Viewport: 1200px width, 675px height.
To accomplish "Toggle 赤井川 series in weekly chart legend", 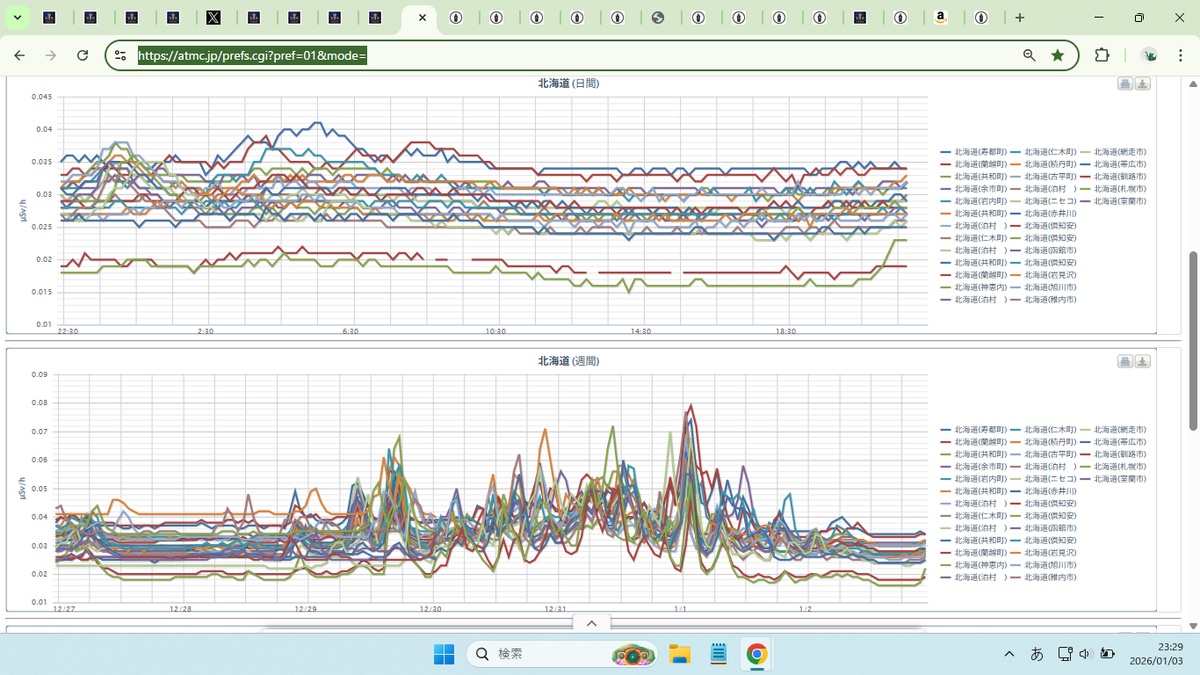I will coord(1043,491).
